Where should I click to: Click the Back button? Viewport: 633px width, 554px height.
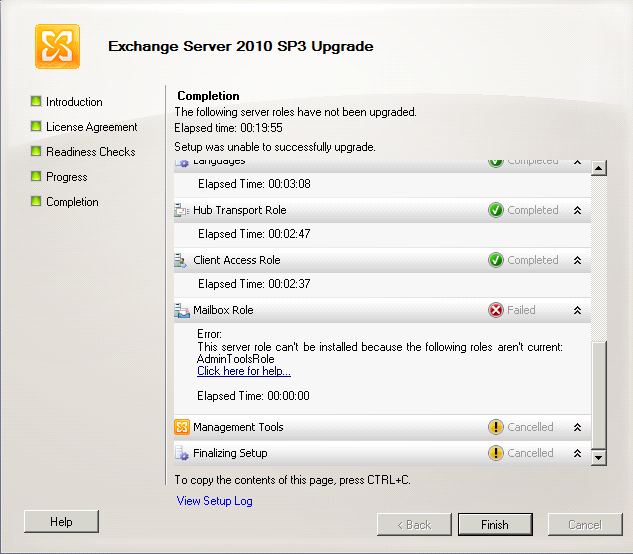tap(414, 525)
